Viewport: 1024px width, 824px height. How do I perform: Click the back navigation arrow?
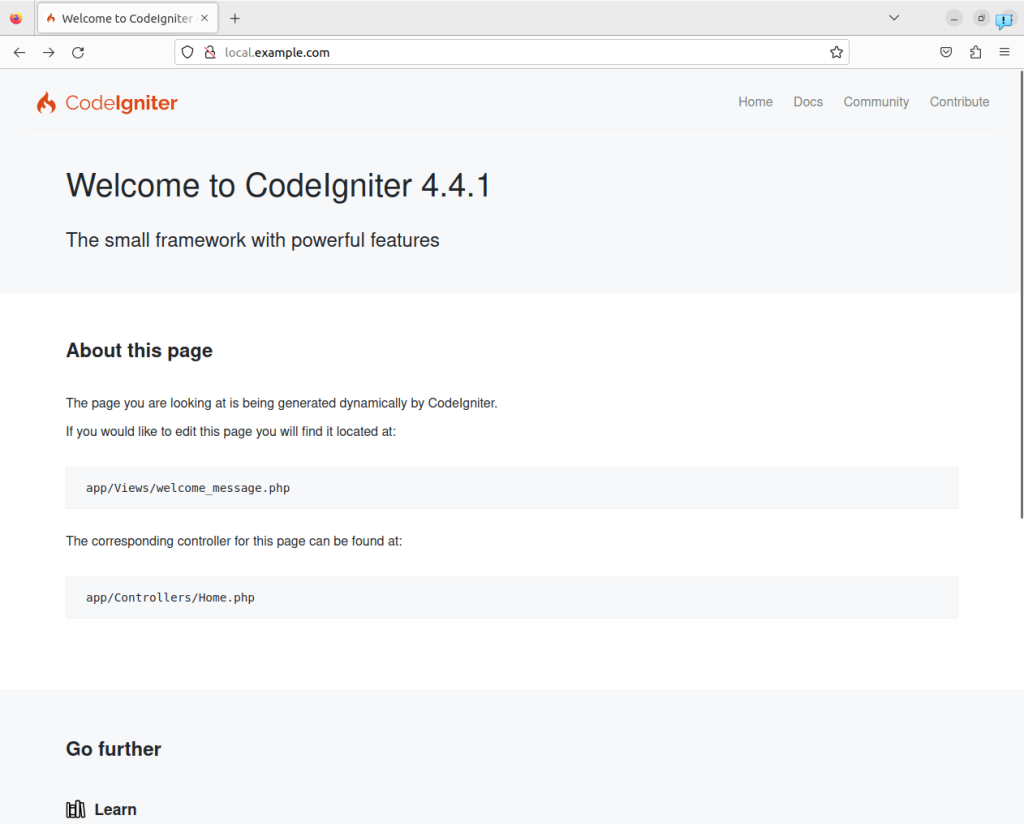coord(18,52)
